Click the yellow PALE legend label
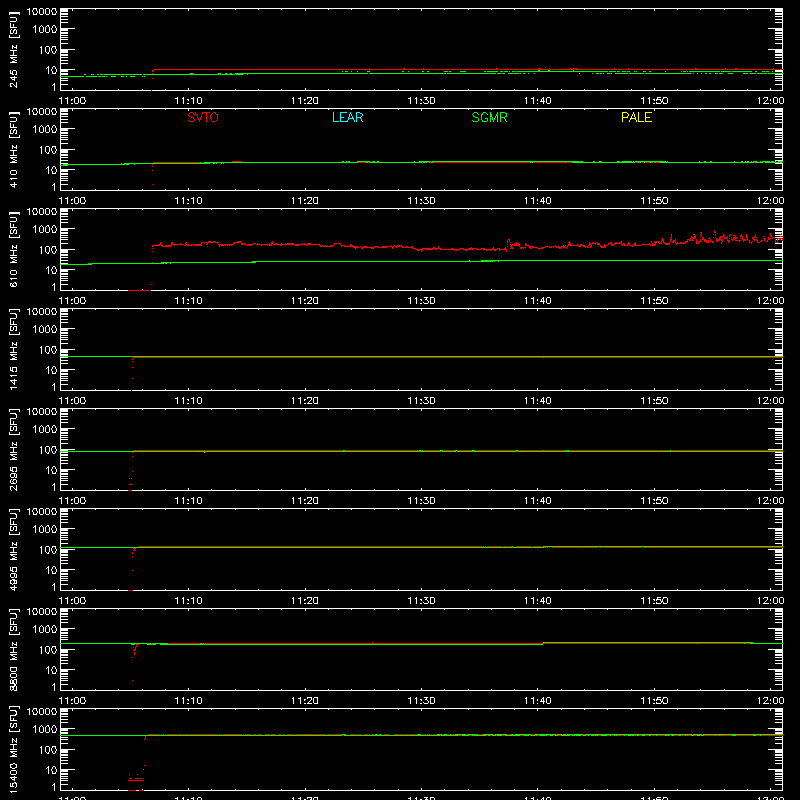 tap(636, 117)
